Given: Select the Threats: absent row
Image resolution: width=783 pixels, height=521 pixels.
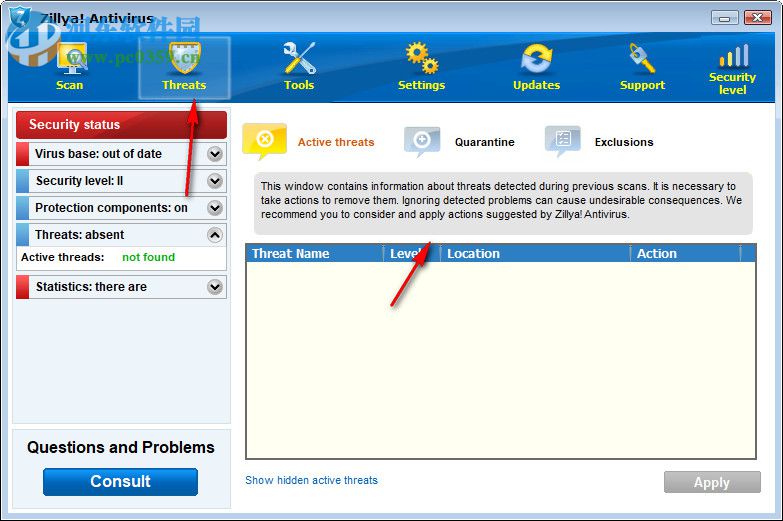Looking at the screenshot, I should click(x=121, y=235).
